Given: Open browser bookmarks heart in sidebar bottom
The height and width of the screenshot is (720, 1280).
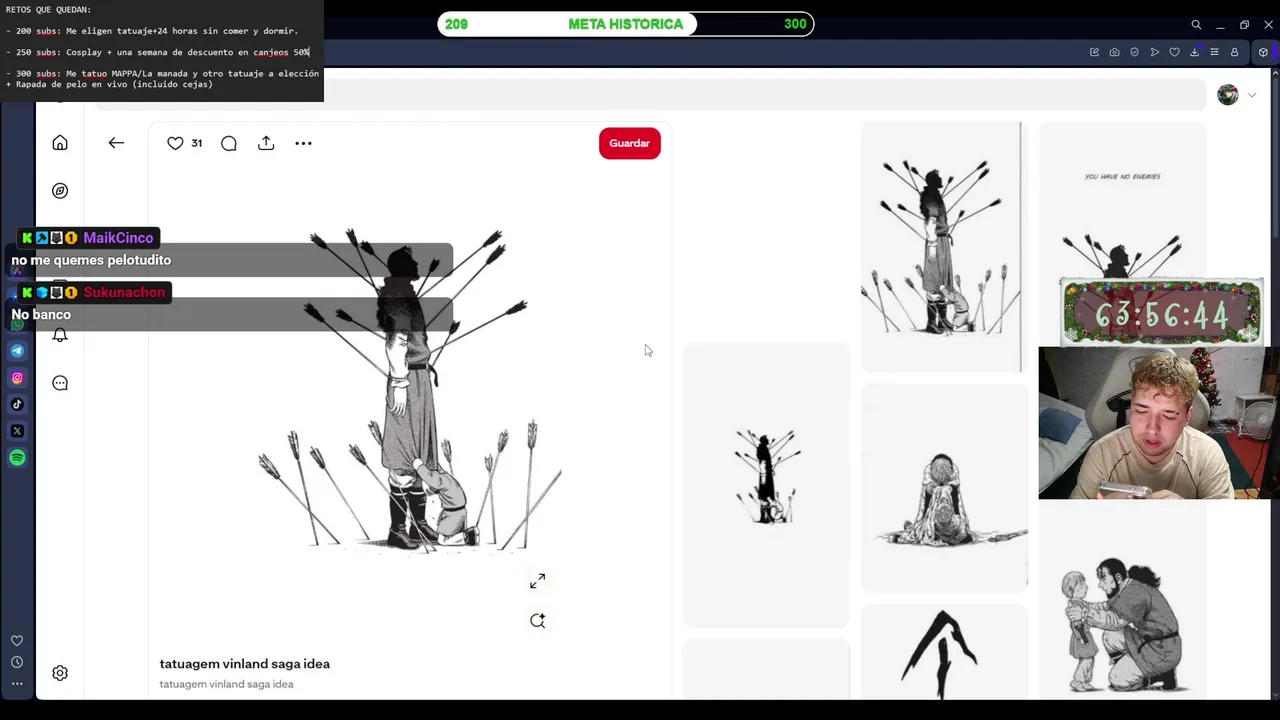Looking at the screenshot, I should [17, 641].
